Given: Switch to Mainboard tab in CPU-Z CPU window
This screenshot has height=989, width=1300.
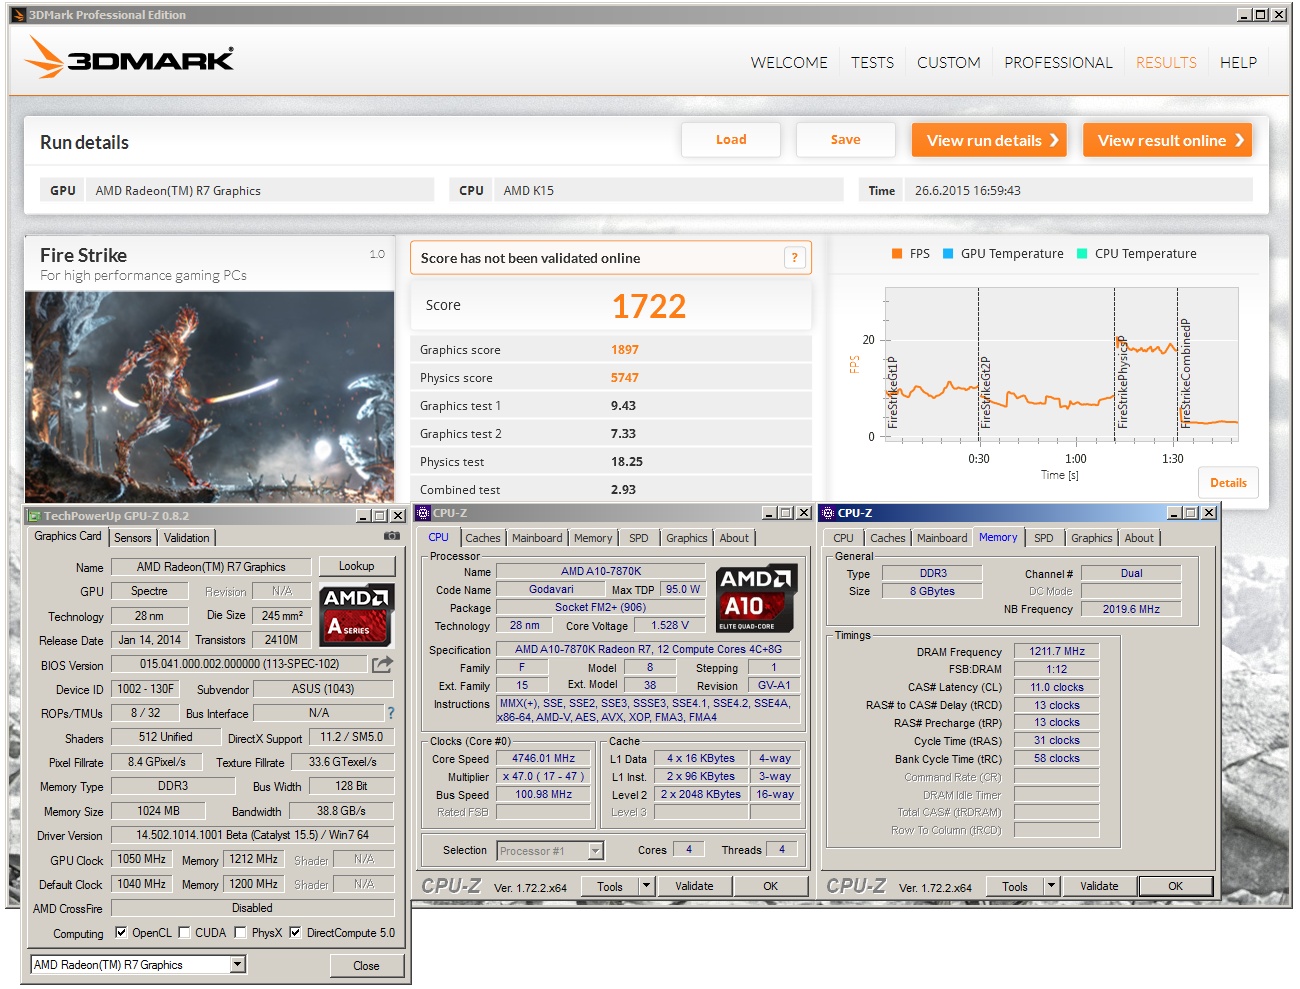Looking at the screenshot, I should tap(537, 538).
